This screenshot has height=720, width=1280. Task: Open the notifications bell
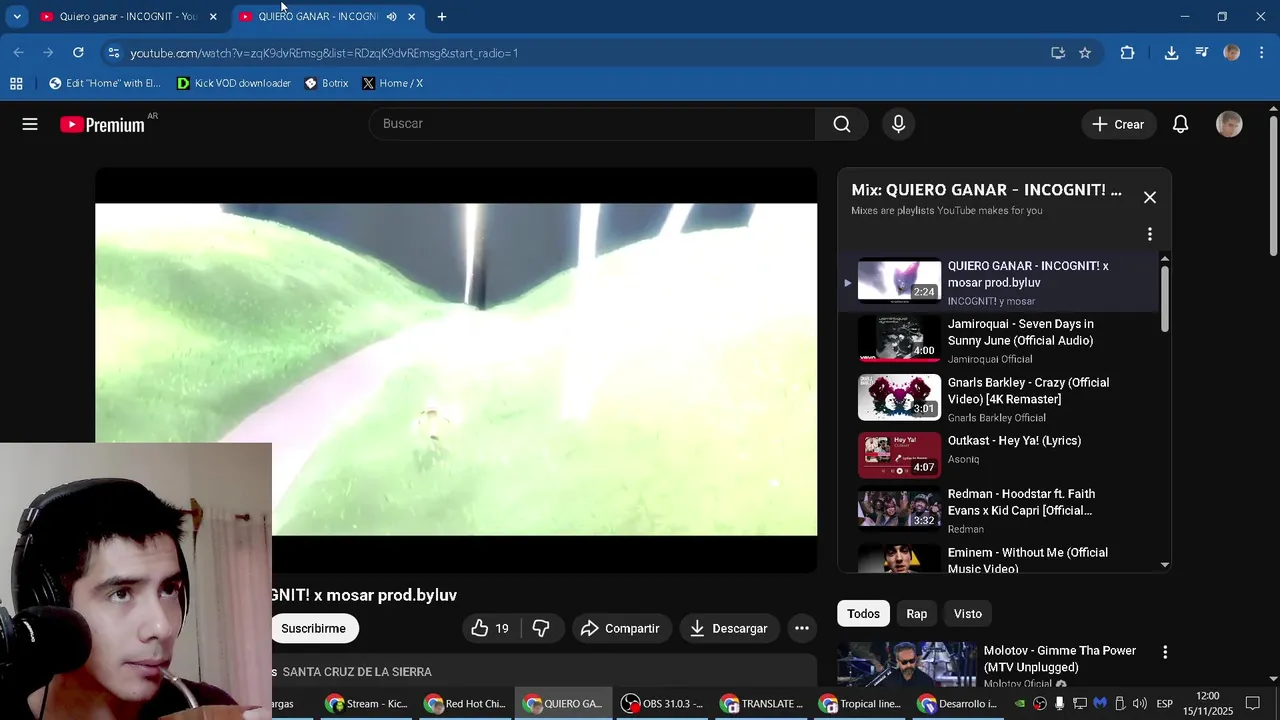point(1180,124)
